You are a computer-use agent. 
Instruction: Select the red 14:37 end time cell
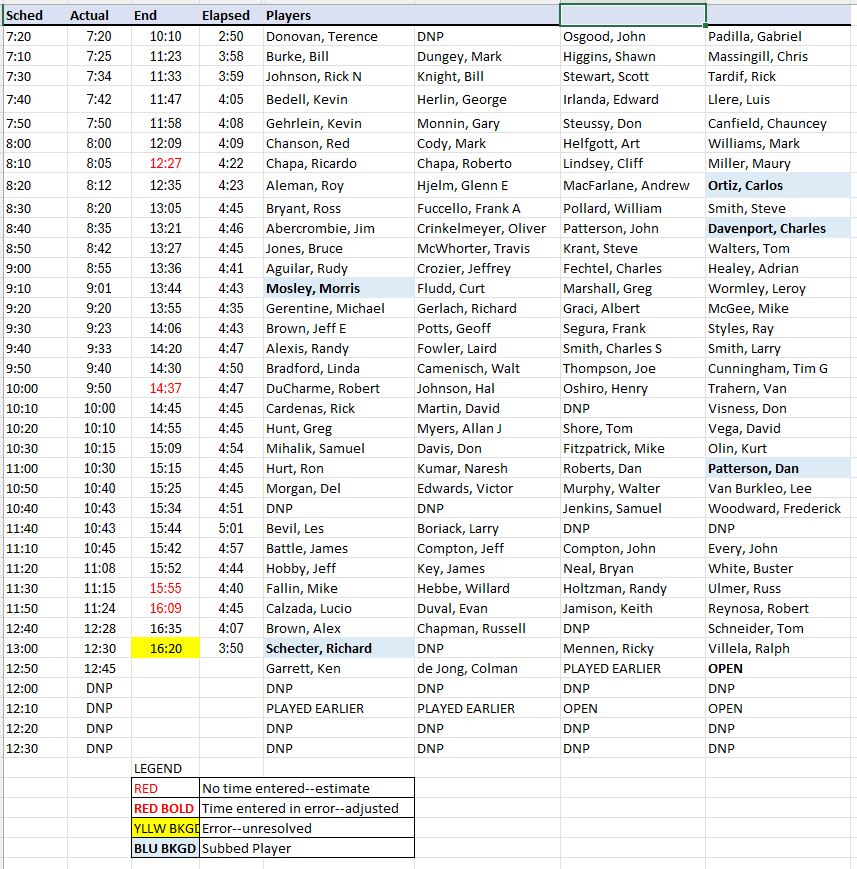point(165,389)
